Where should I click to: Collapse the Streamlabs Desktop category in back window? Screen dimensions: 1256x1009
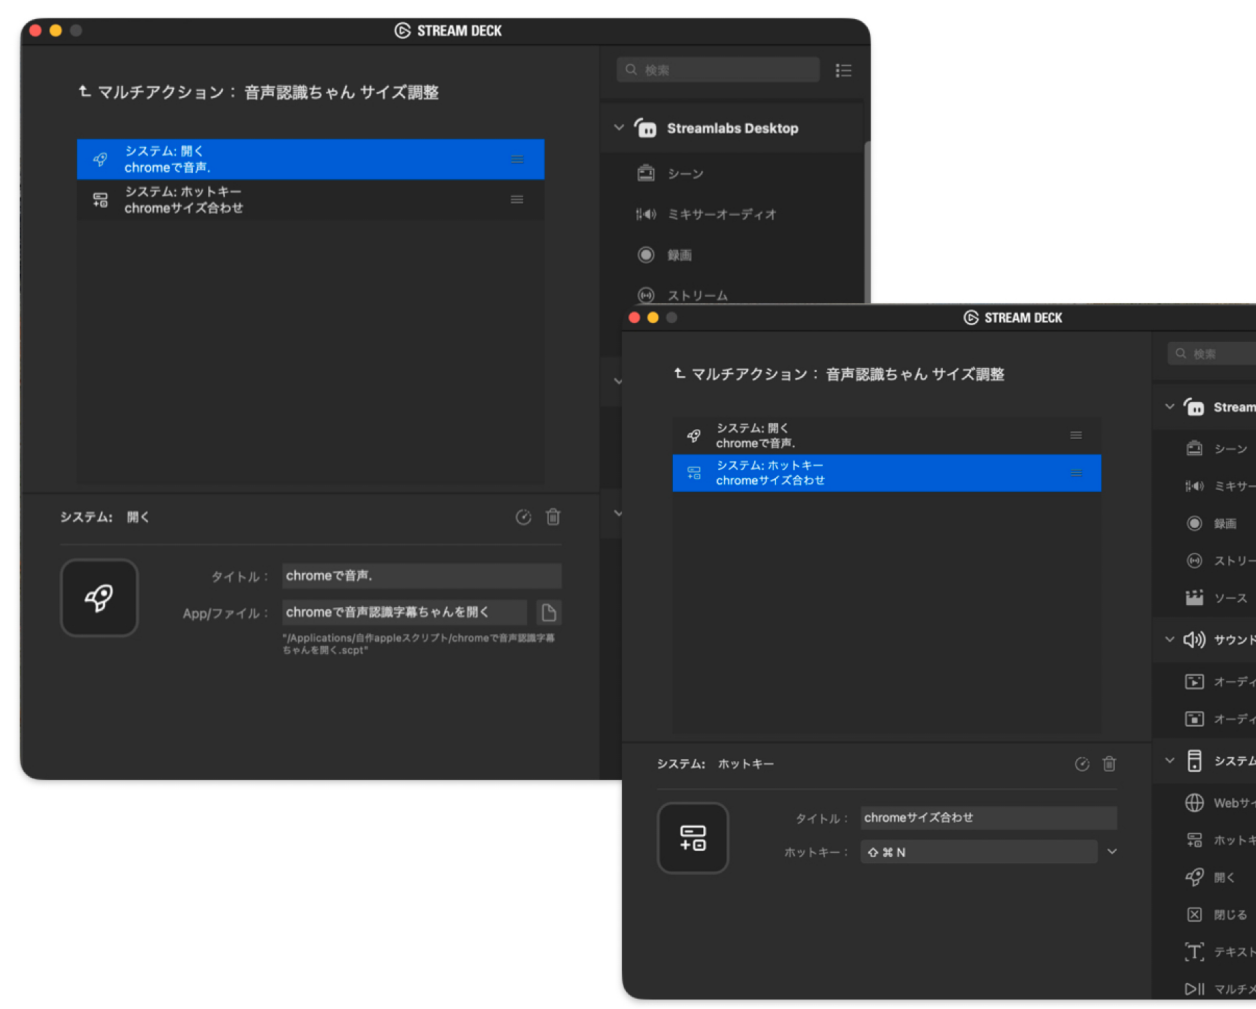pyautogui.click(x=619, y=128)
